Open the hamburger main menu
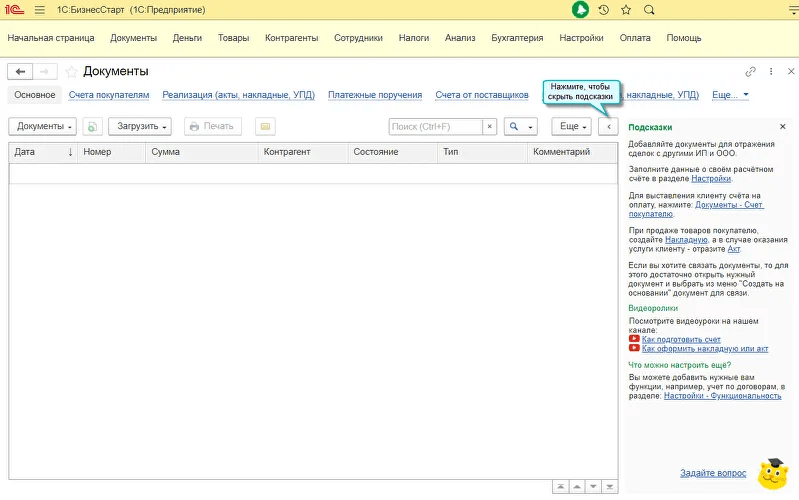The width and height of the screenshot is (799, 500). tap(39, 10)
